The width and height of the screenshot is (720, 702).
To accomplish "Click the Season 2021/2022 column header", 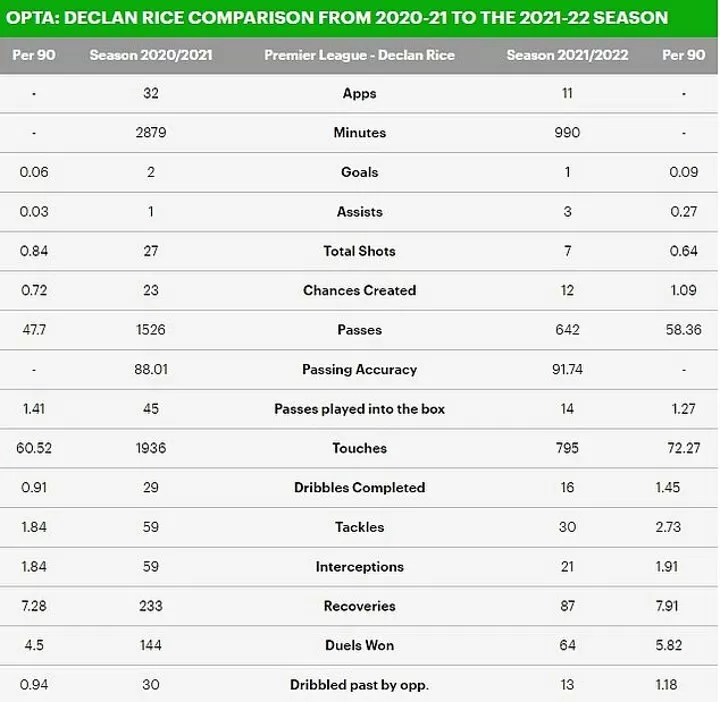I will (x=567, y=55).
